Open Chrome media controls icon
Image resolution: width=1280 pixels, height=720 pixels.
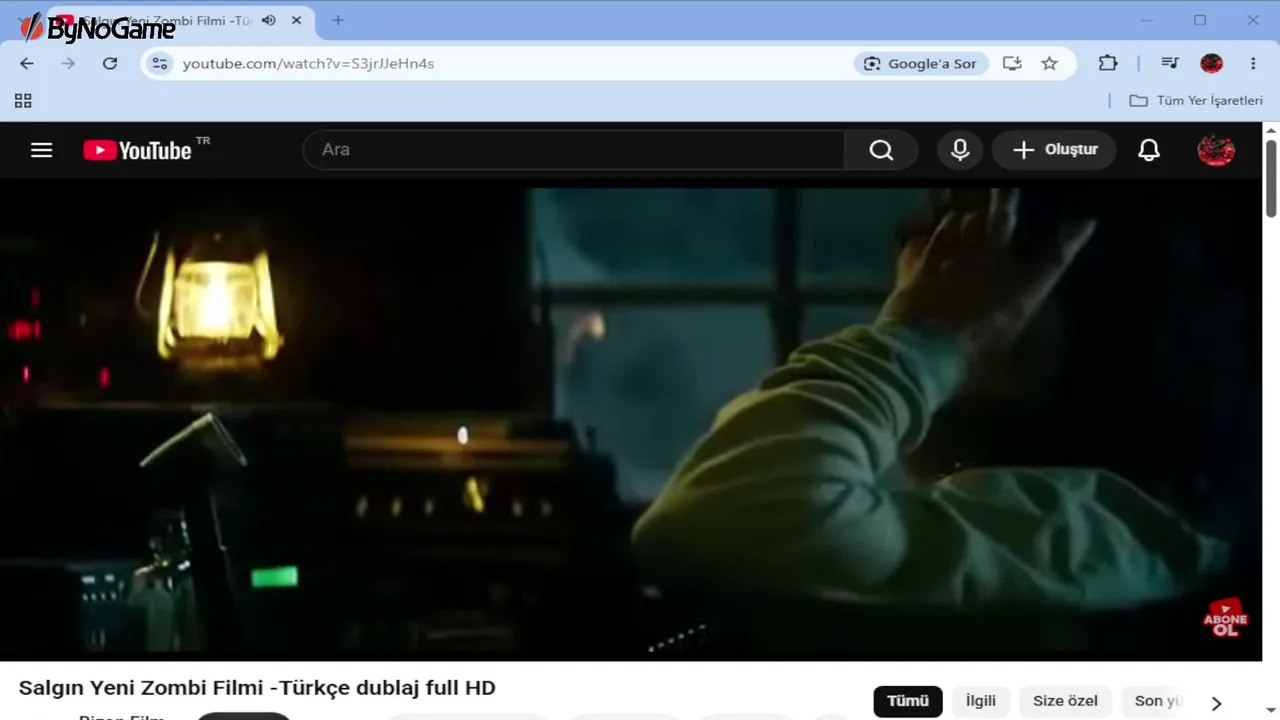click(1170, 63)
